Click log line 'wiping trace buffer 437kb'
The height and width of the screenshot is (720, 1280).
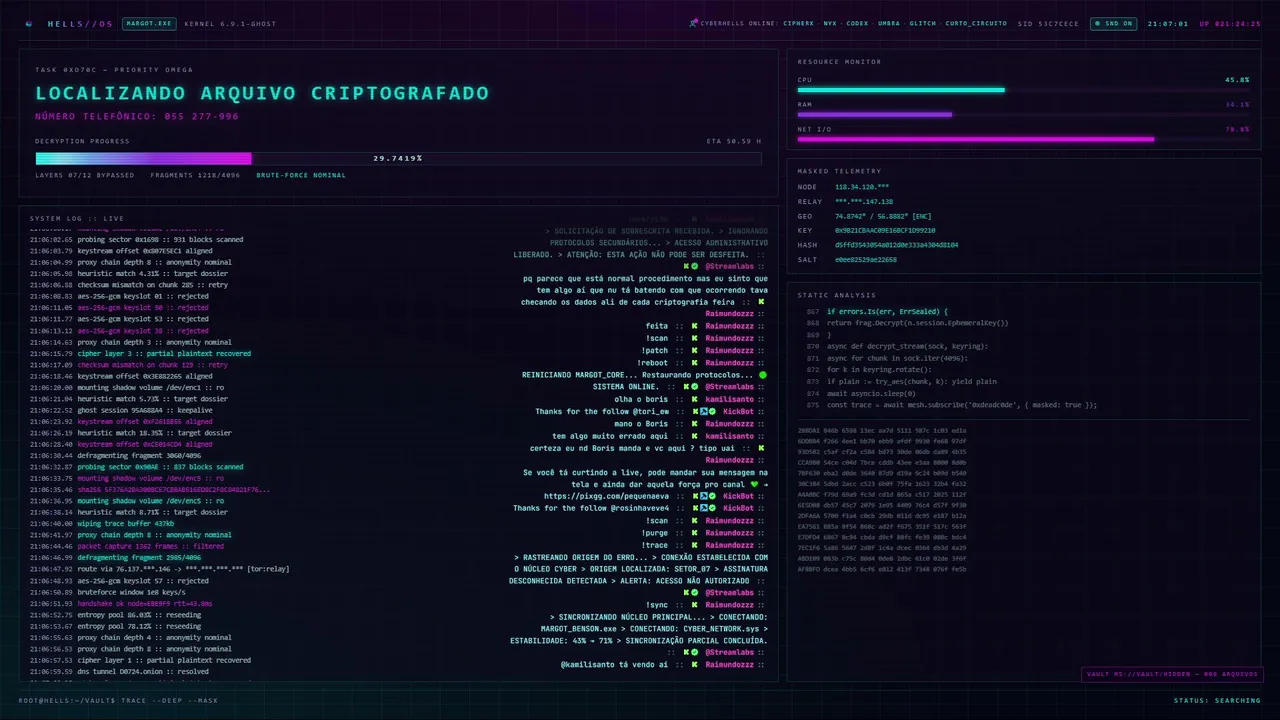(x=125, y=523)
